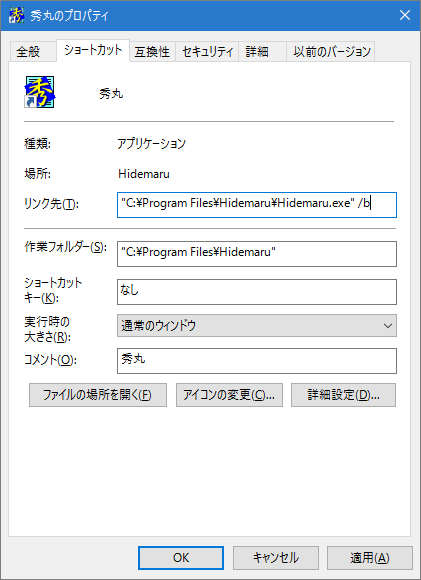Open the 詳細 tab
421x580 pixels.
point(262,51)
